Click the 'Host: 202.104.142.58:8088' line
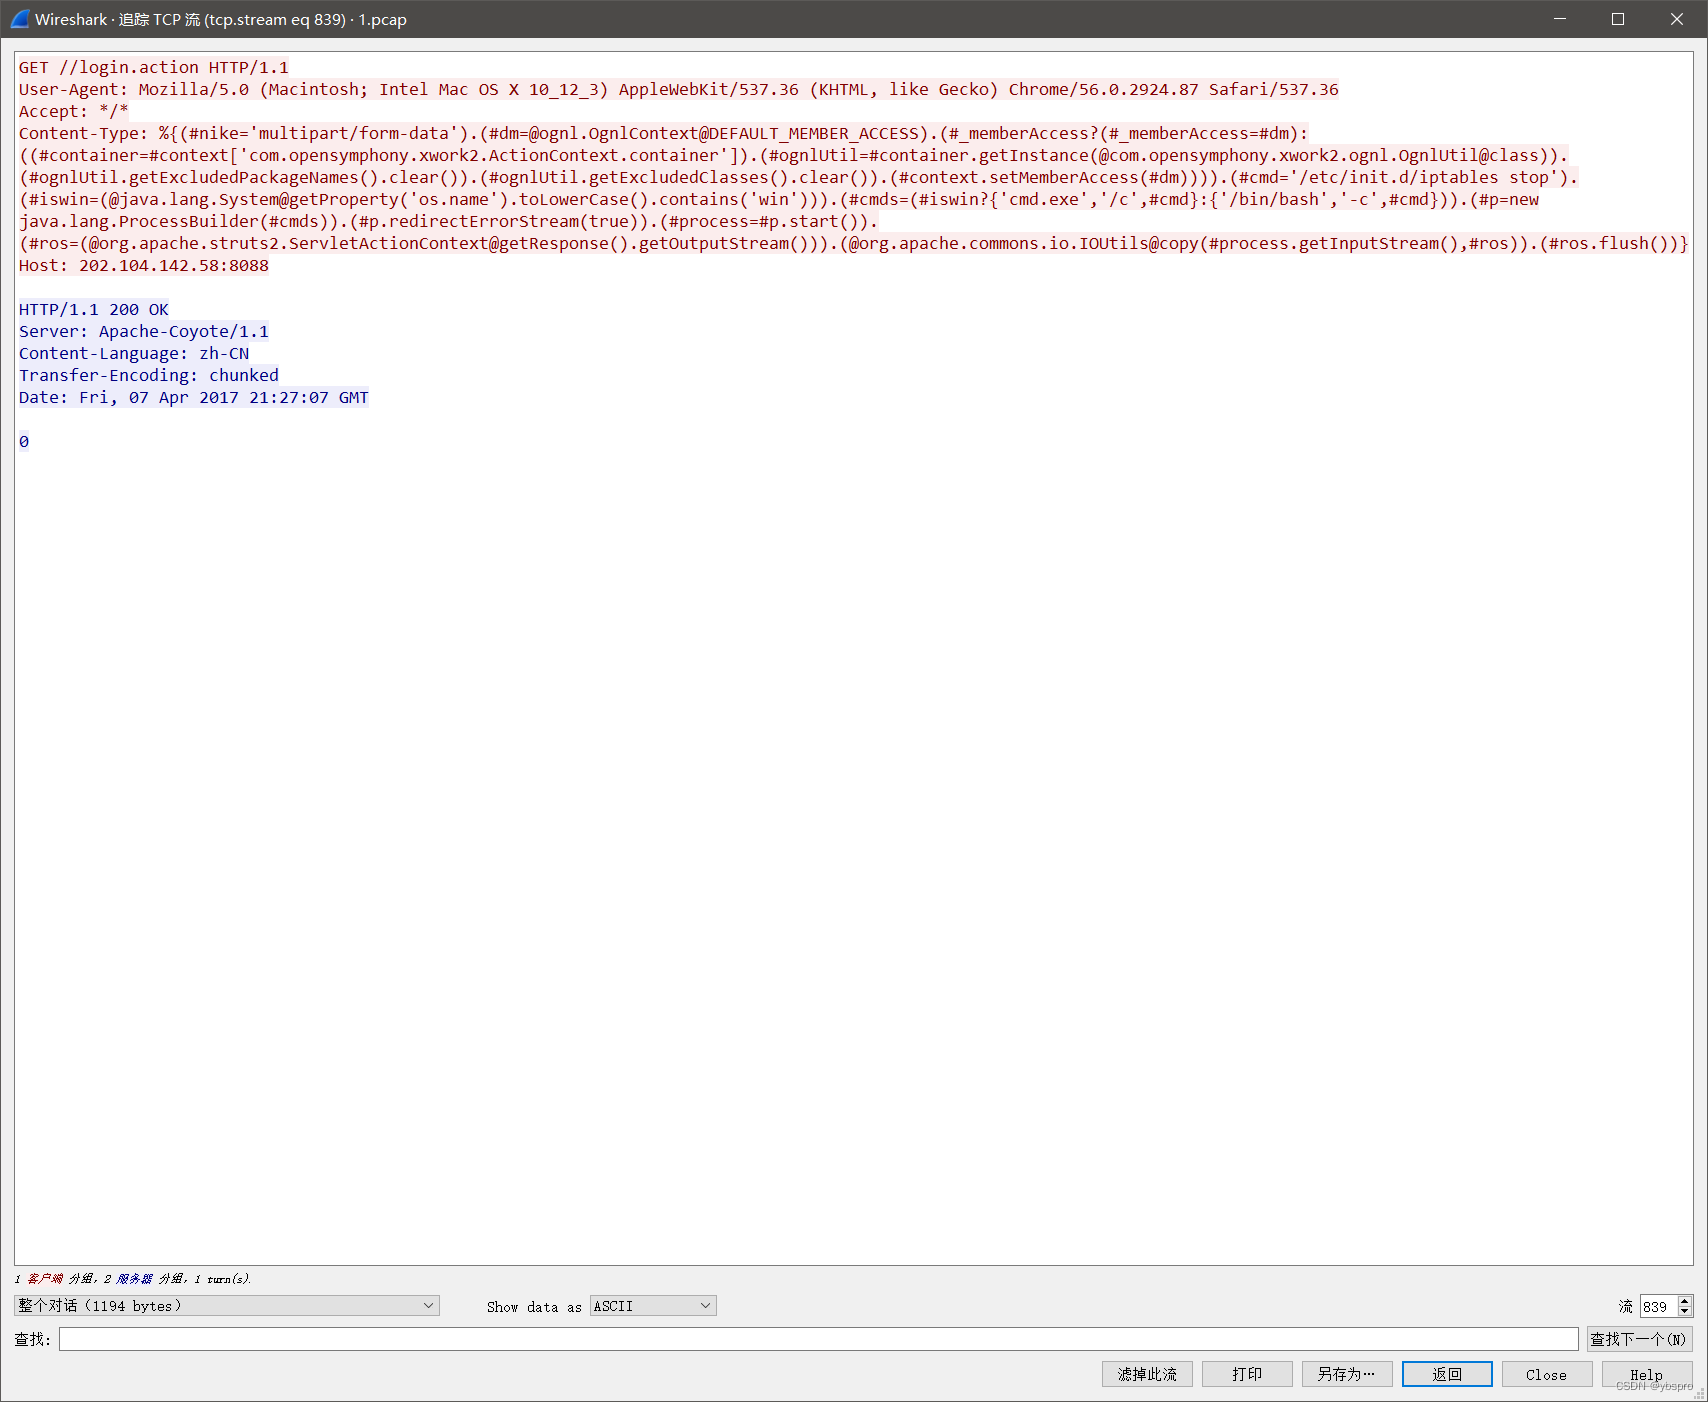This screenshot has height=1402, width=1708. click(144, 265)
